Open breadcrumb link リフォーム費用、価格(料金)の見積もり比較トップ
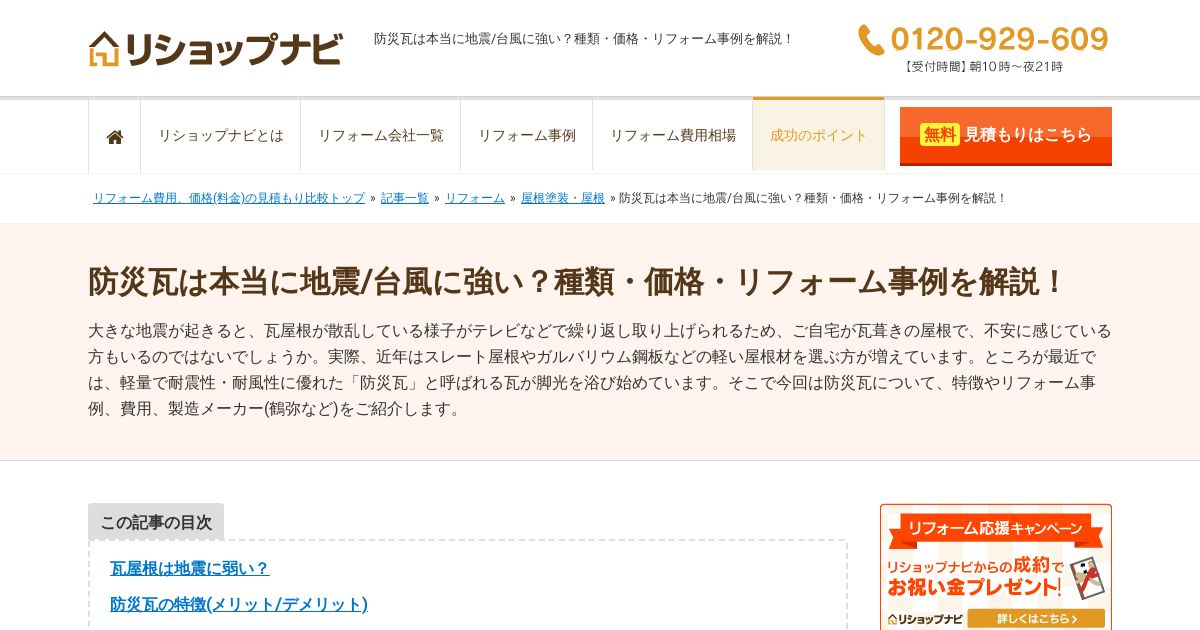Viewport: 1200px width, 630px height. pos(229,198)
